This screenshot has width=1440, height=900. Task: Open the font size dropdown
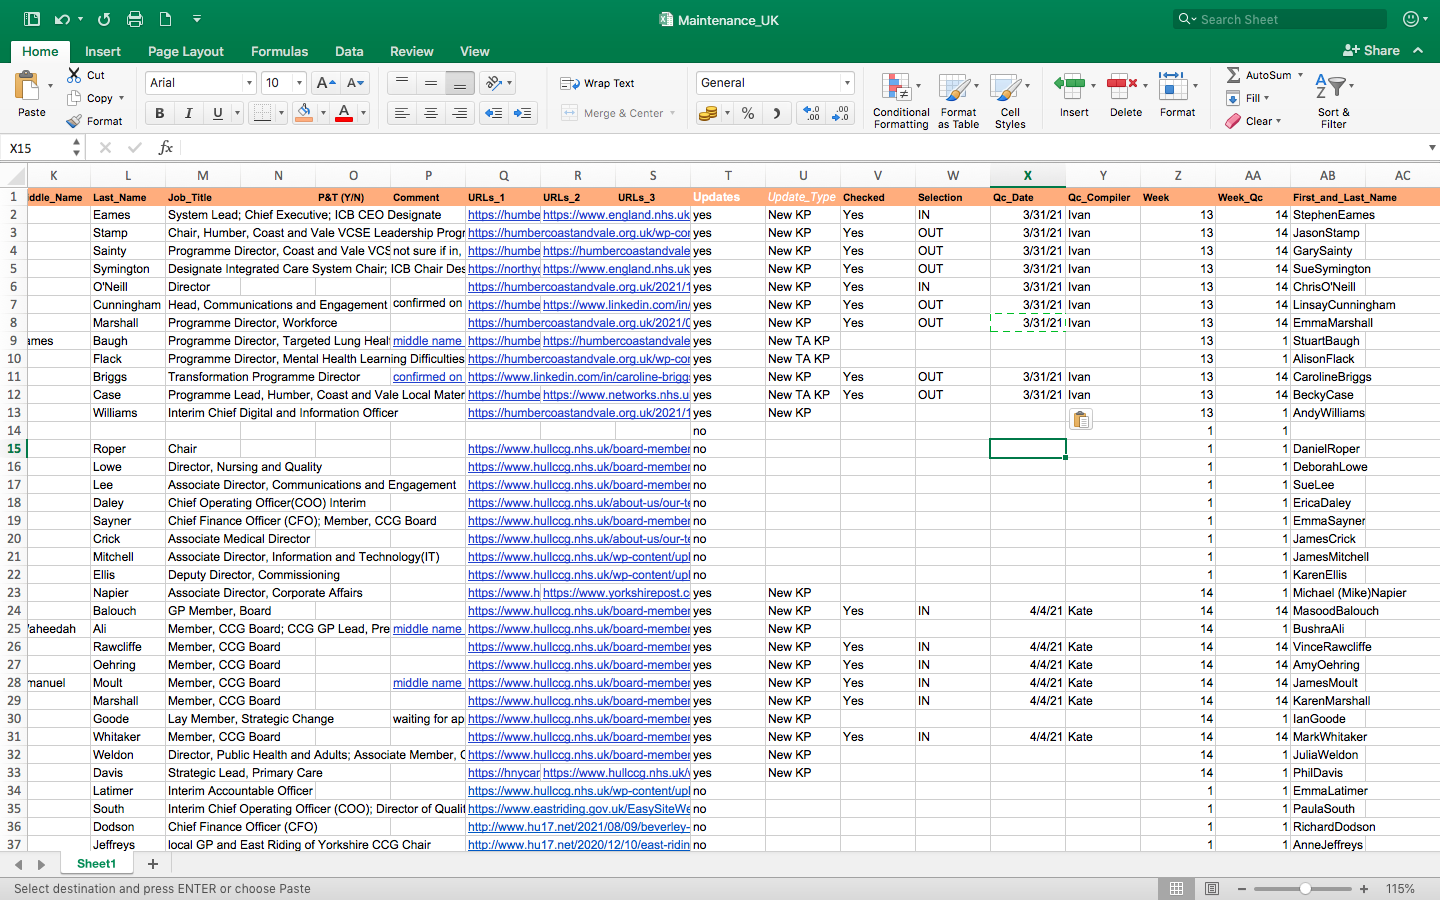coord(299,83)
